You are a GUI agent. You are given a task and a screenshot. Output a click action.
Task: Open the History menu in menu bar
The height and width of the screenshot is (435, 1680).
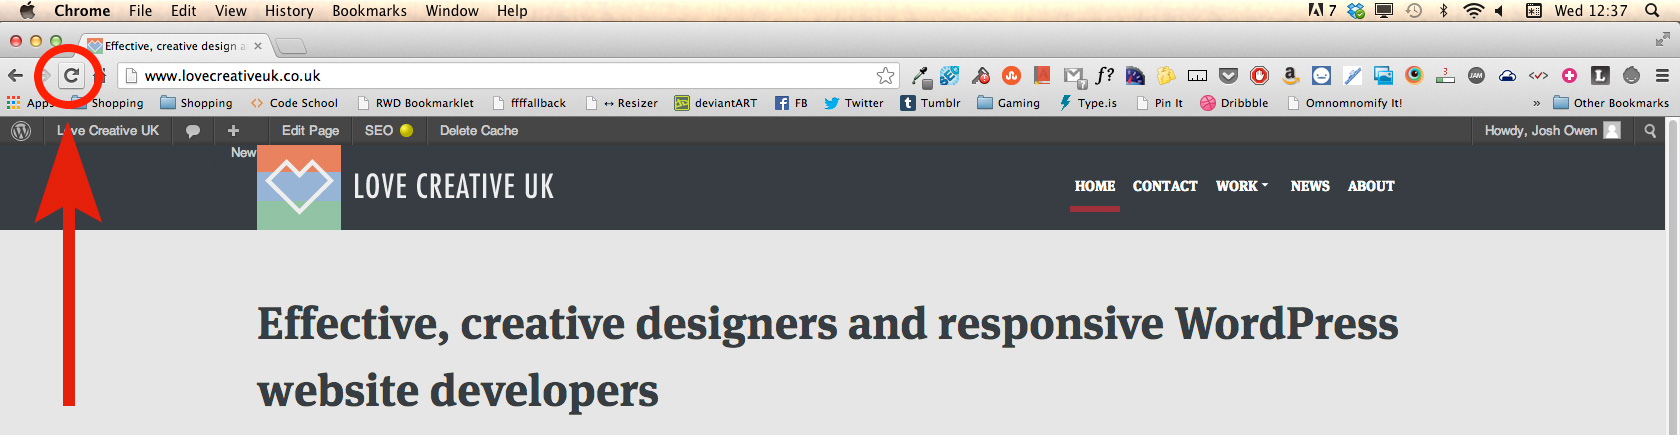click(289, 11)
